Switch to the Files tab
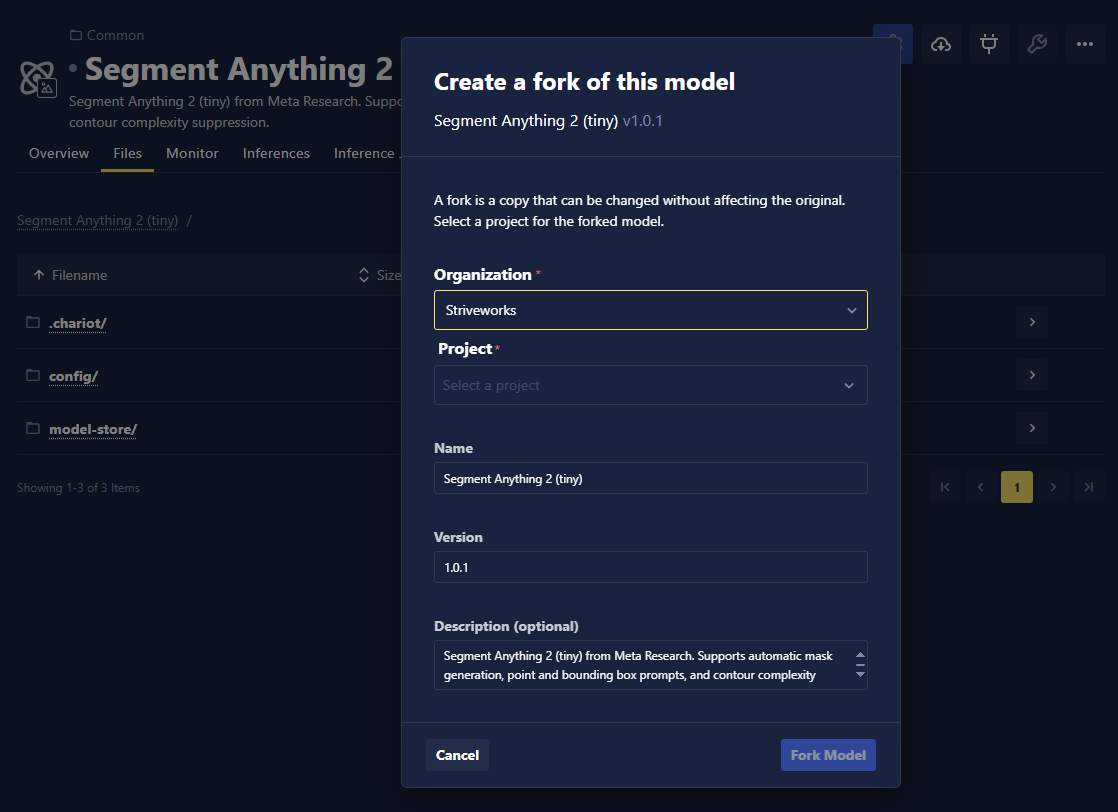 (x=128, y=153)
